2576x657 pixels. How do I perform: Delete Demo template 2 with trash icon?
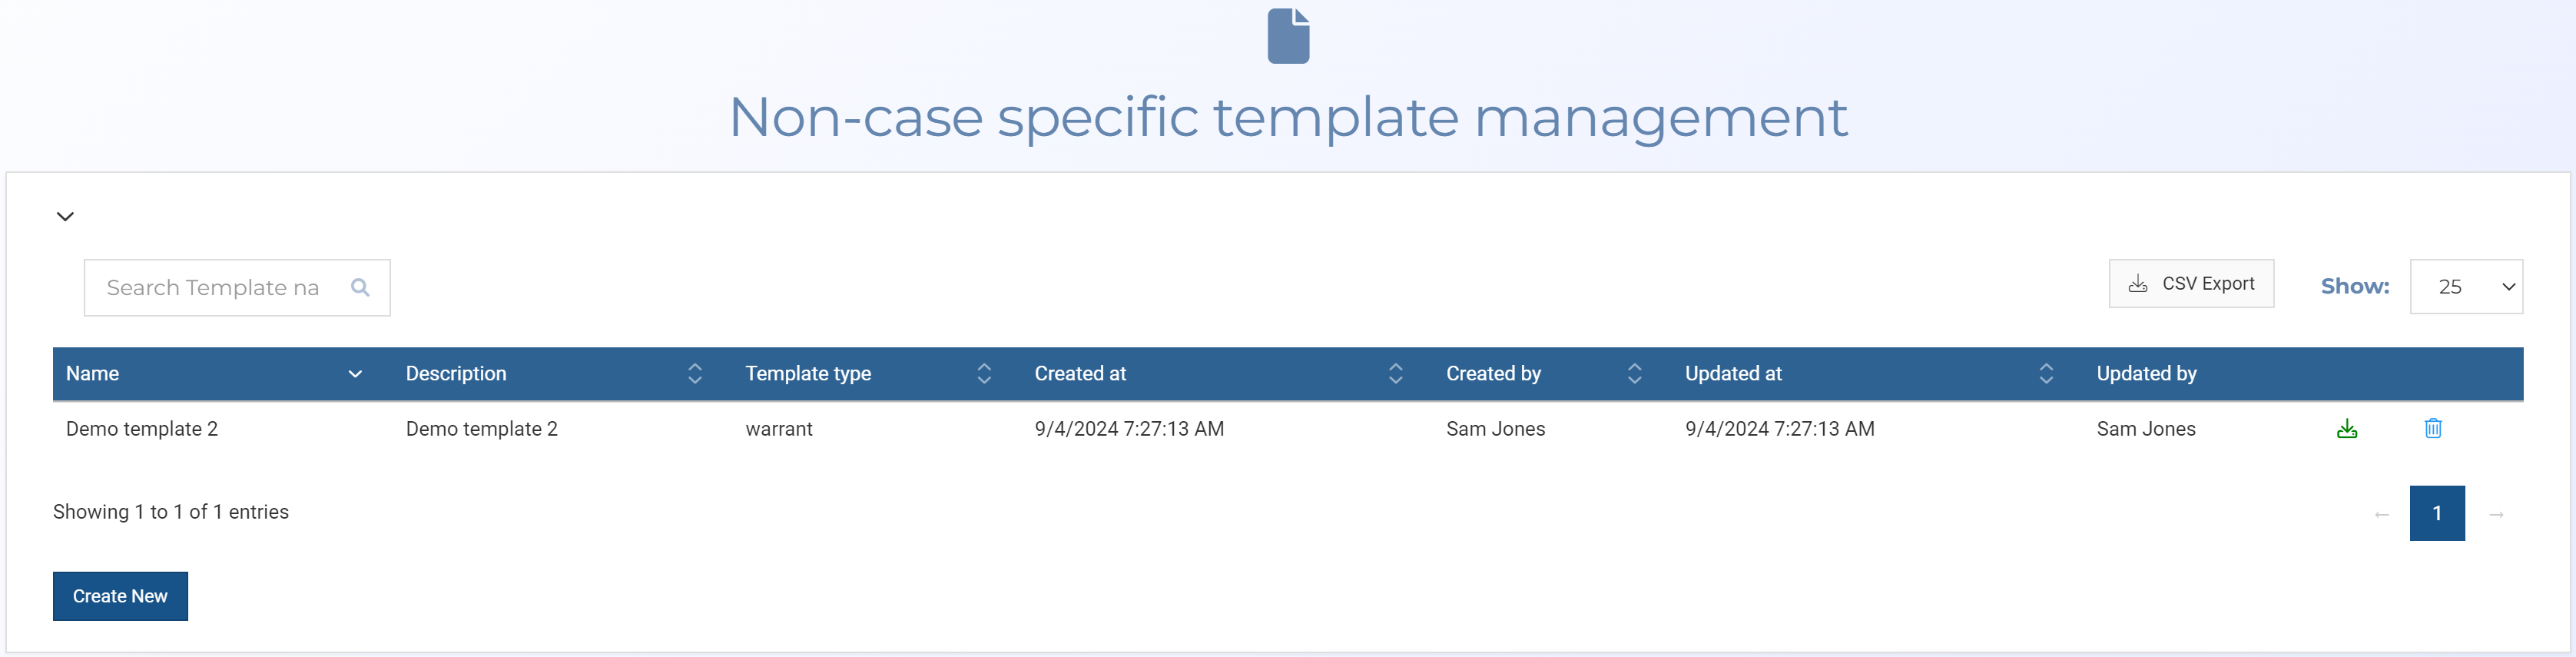click(2432, 429)
